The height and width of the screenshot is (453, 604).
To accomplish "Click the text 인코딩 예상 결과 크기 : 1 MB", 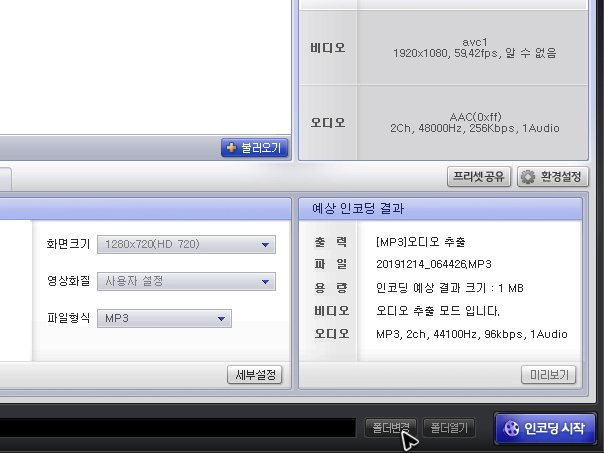I will (x=450, y=288).
